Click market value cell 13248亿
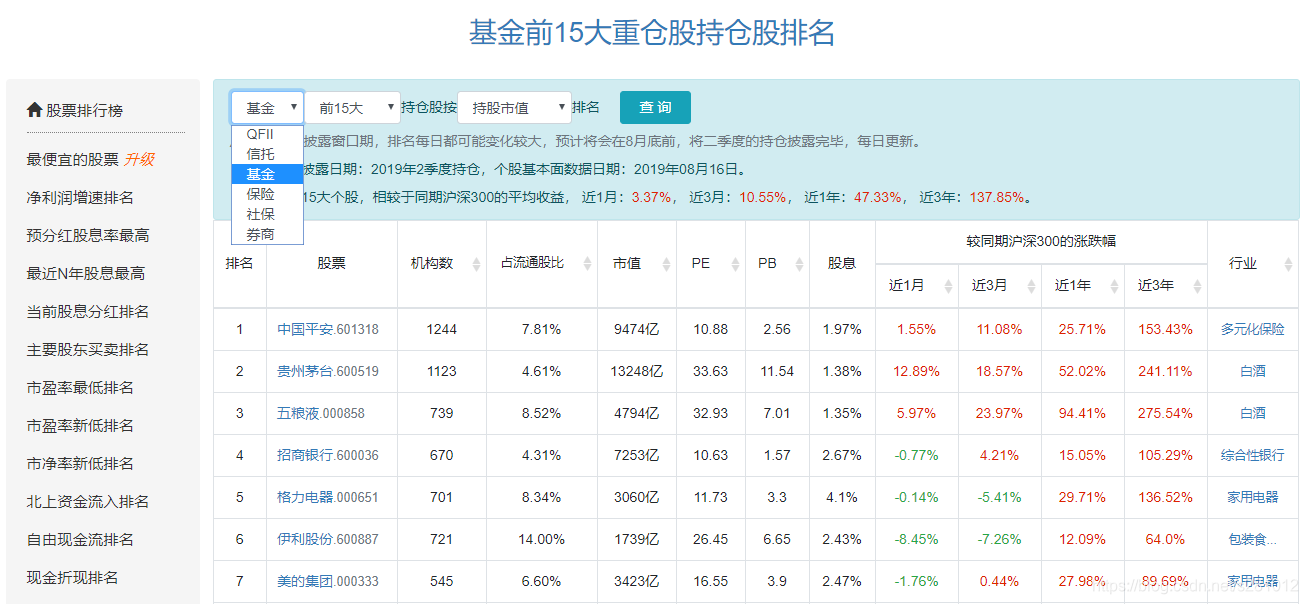 click(x=637, y=371)
